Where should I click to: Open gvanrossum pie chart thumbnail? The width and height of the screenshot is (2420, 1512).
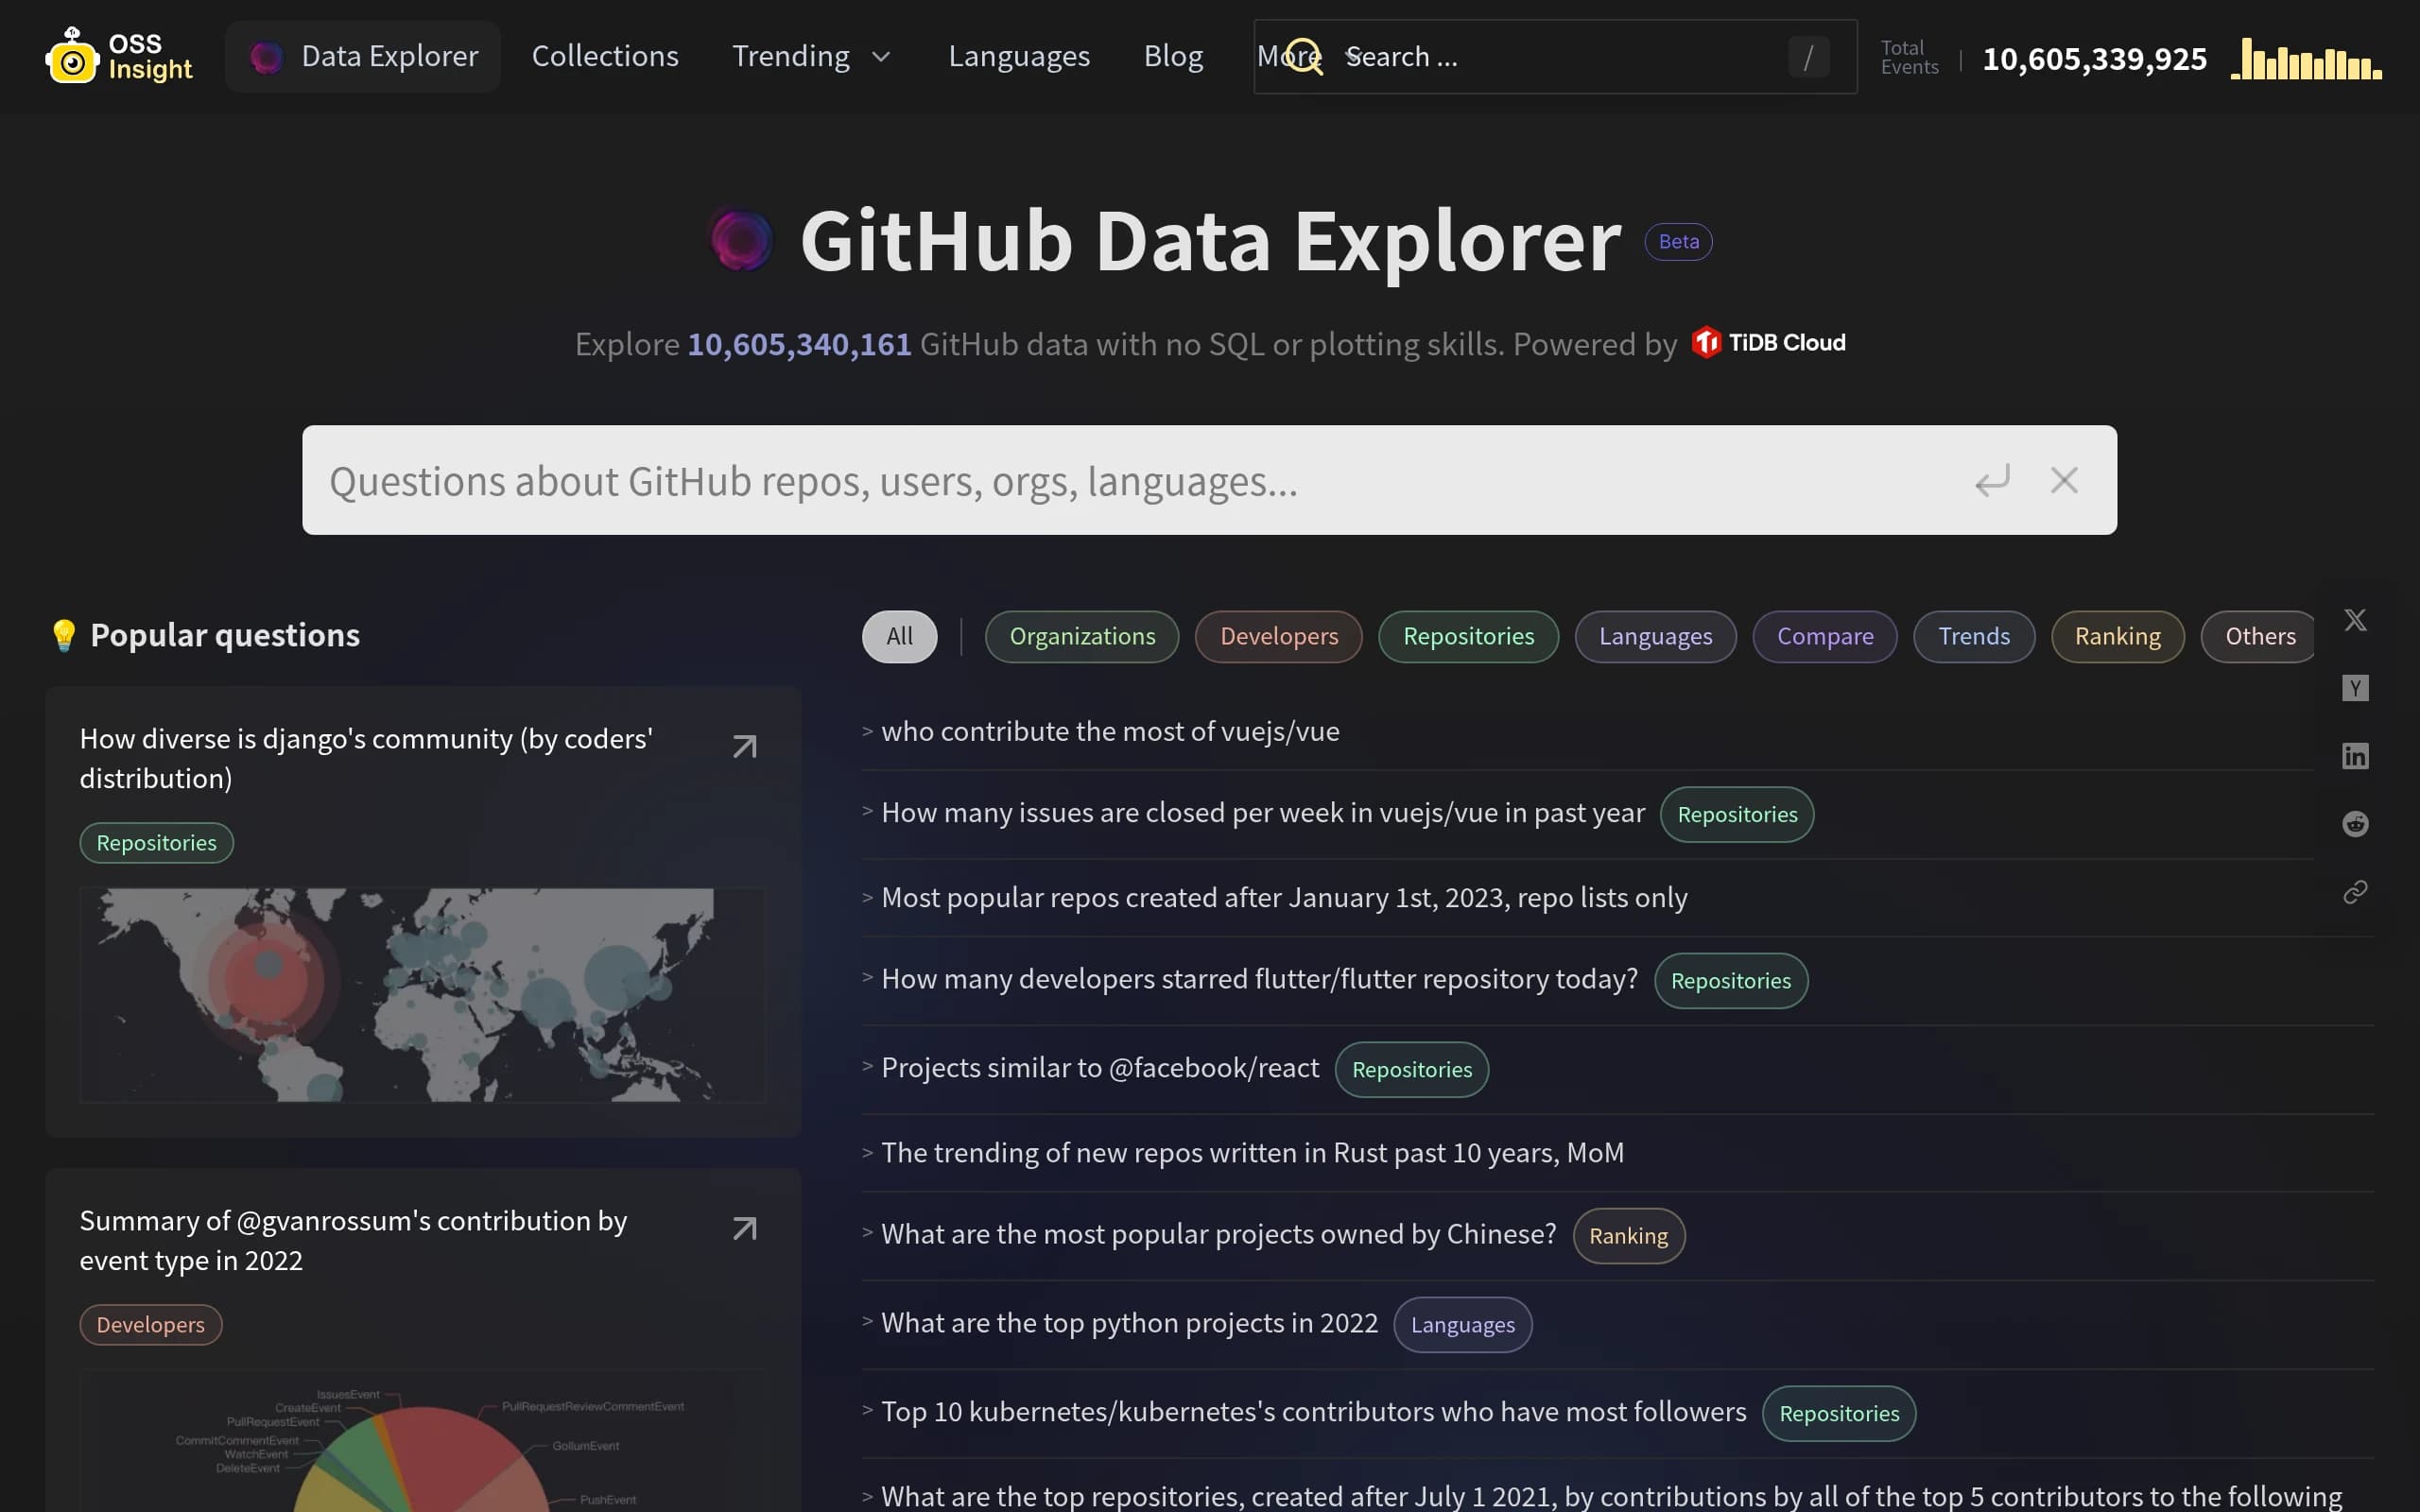point(423,1441)
